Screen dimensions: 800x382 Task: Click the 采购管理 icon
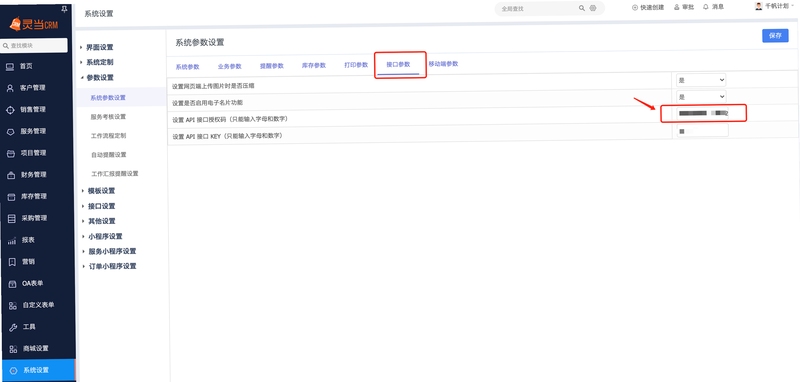[12, 219]
